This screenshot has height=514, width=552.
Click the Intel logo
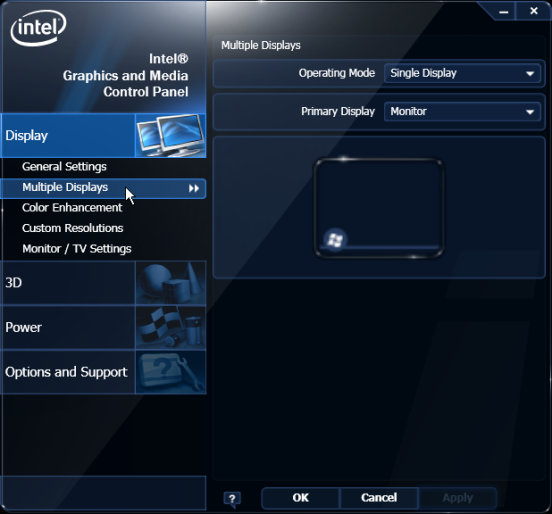pos(38,28)
